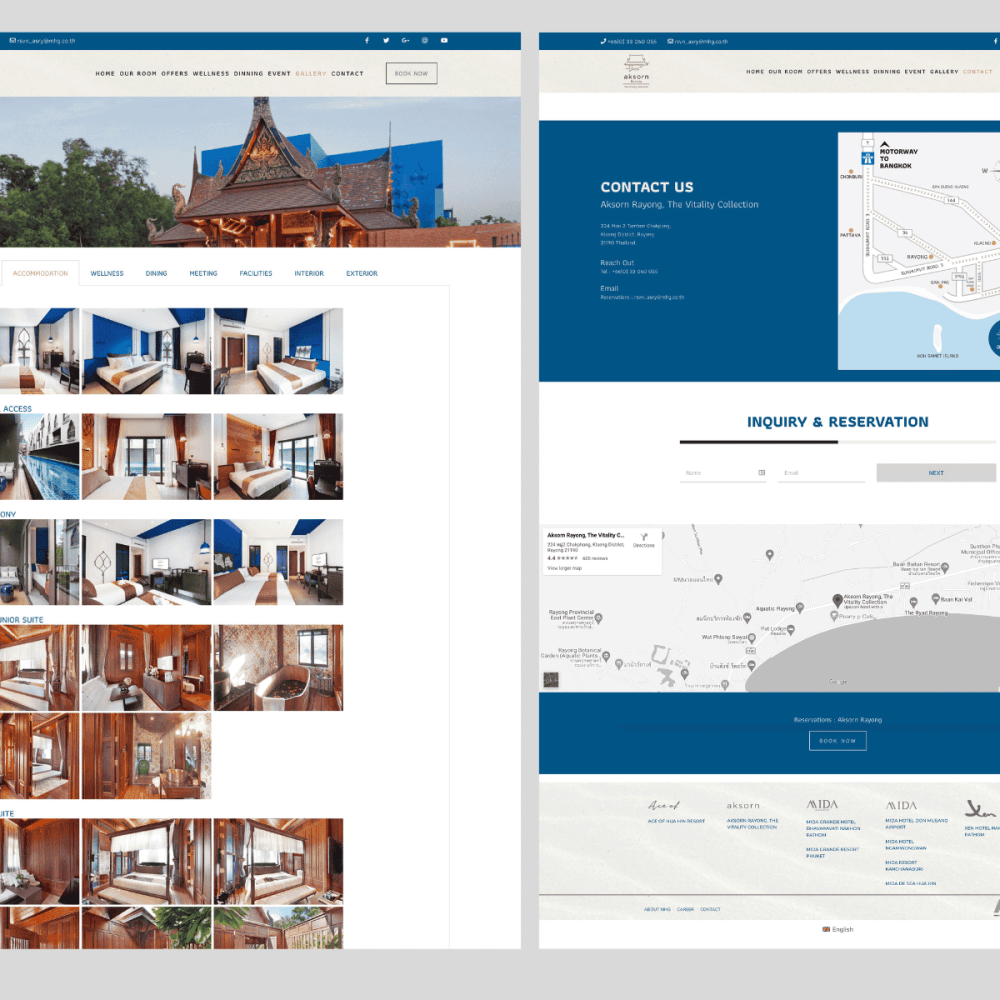1000x1000 pixels.
Task: Switch to the EXTERIOR gallery tab
Action: click(x=362, y=273)
